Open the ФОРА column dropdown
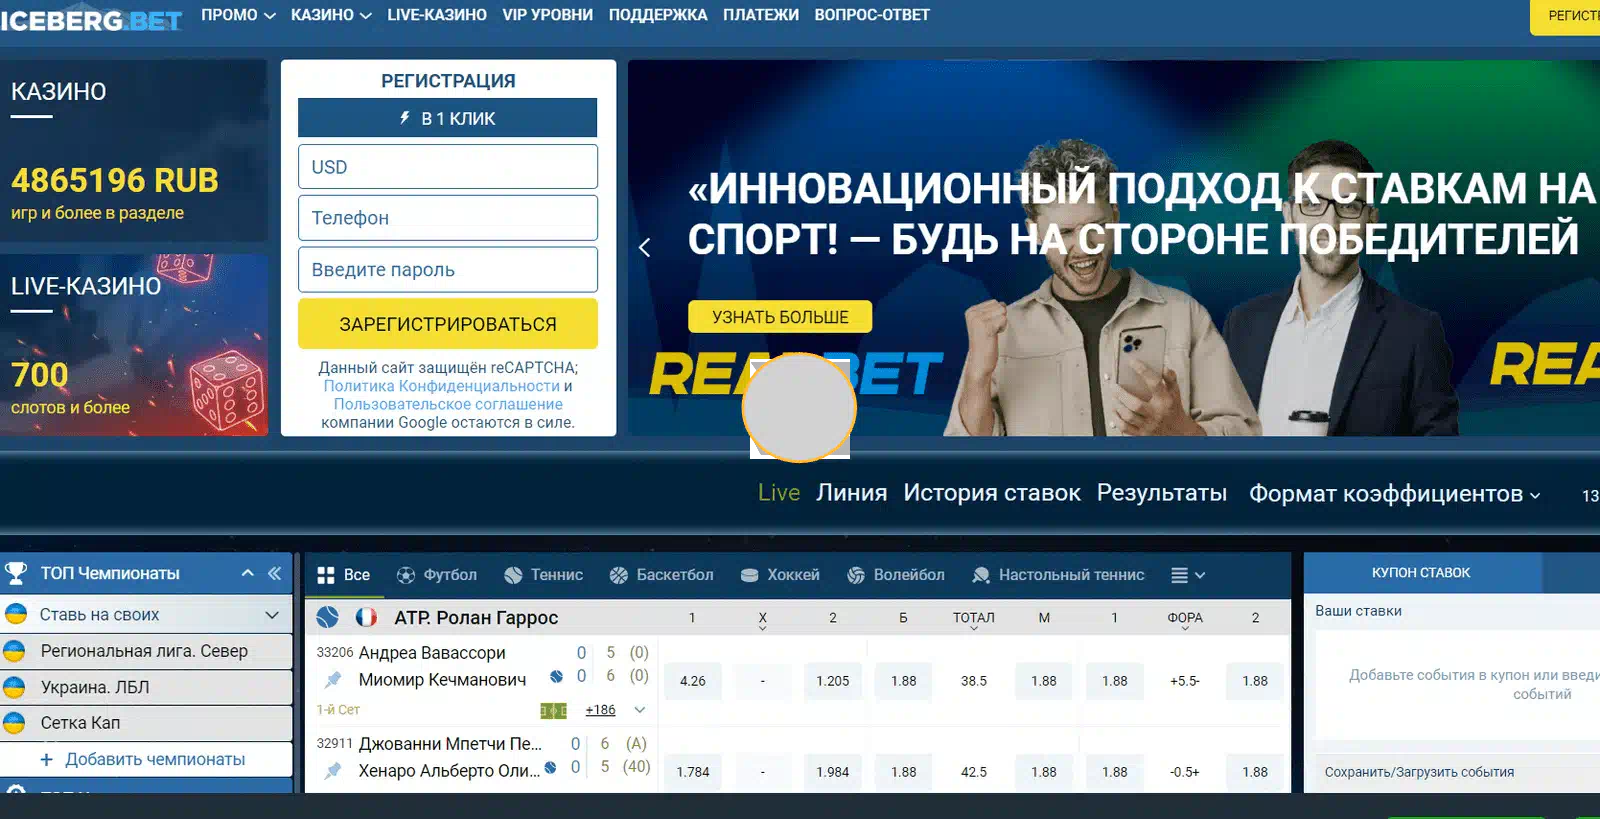 click(1185, 620)
